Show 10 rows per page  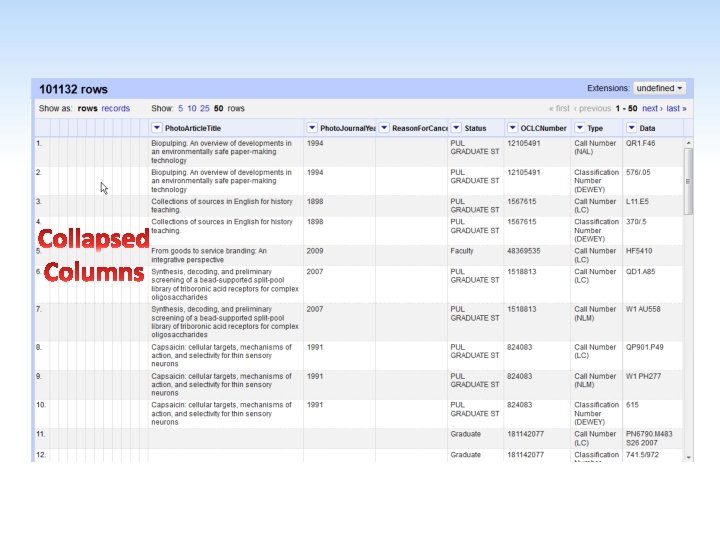click(191, 108)
